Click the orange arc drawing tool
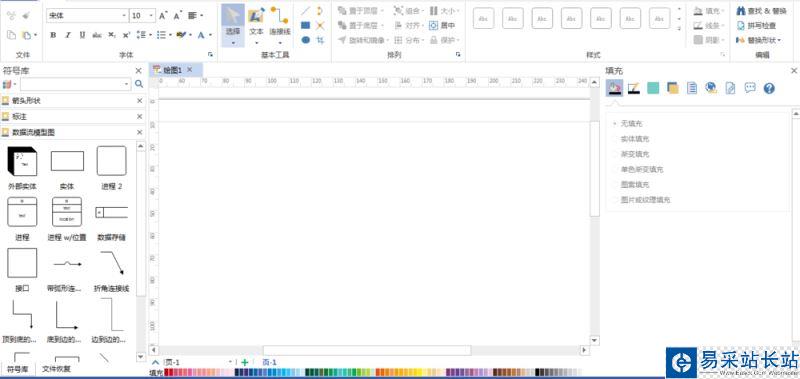This screenshot has width=800, height=379. [320, 11]
